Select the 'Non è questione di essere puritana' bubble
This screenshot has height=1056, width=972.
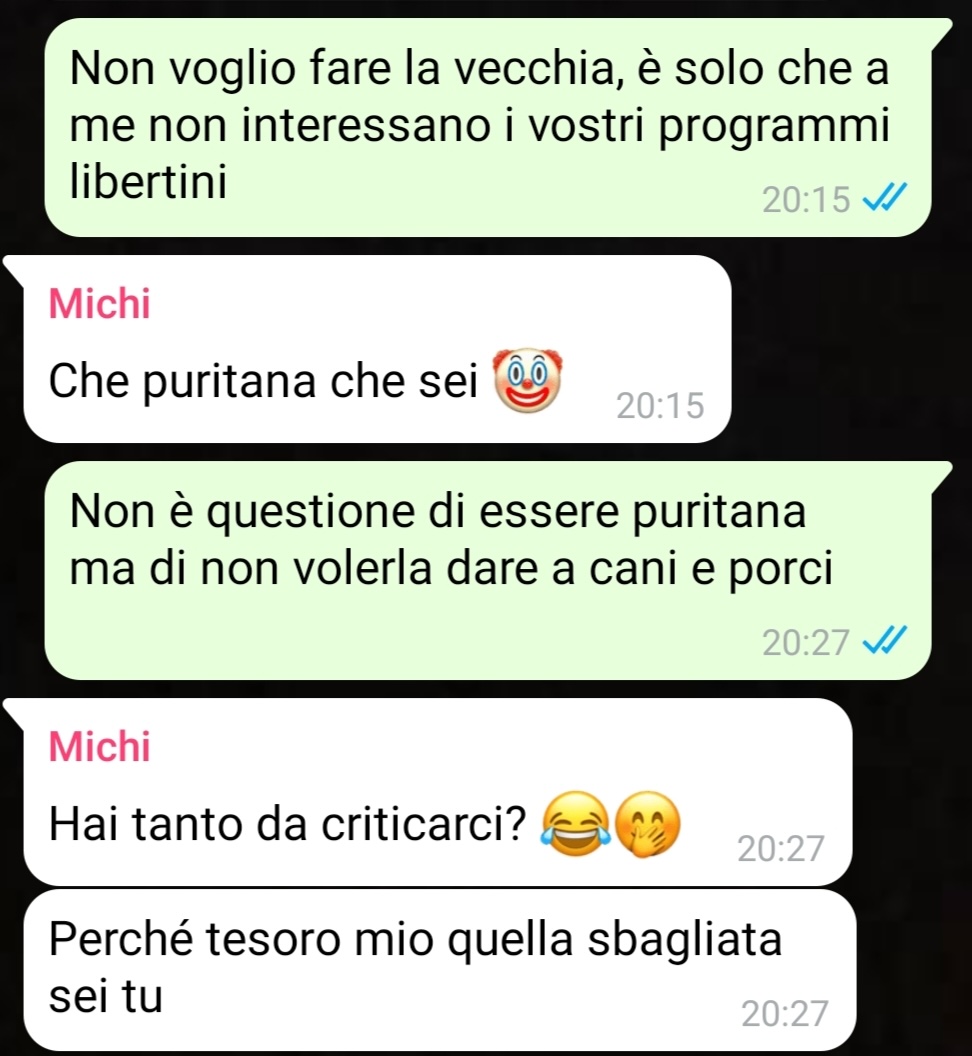(x=488, y=570)
